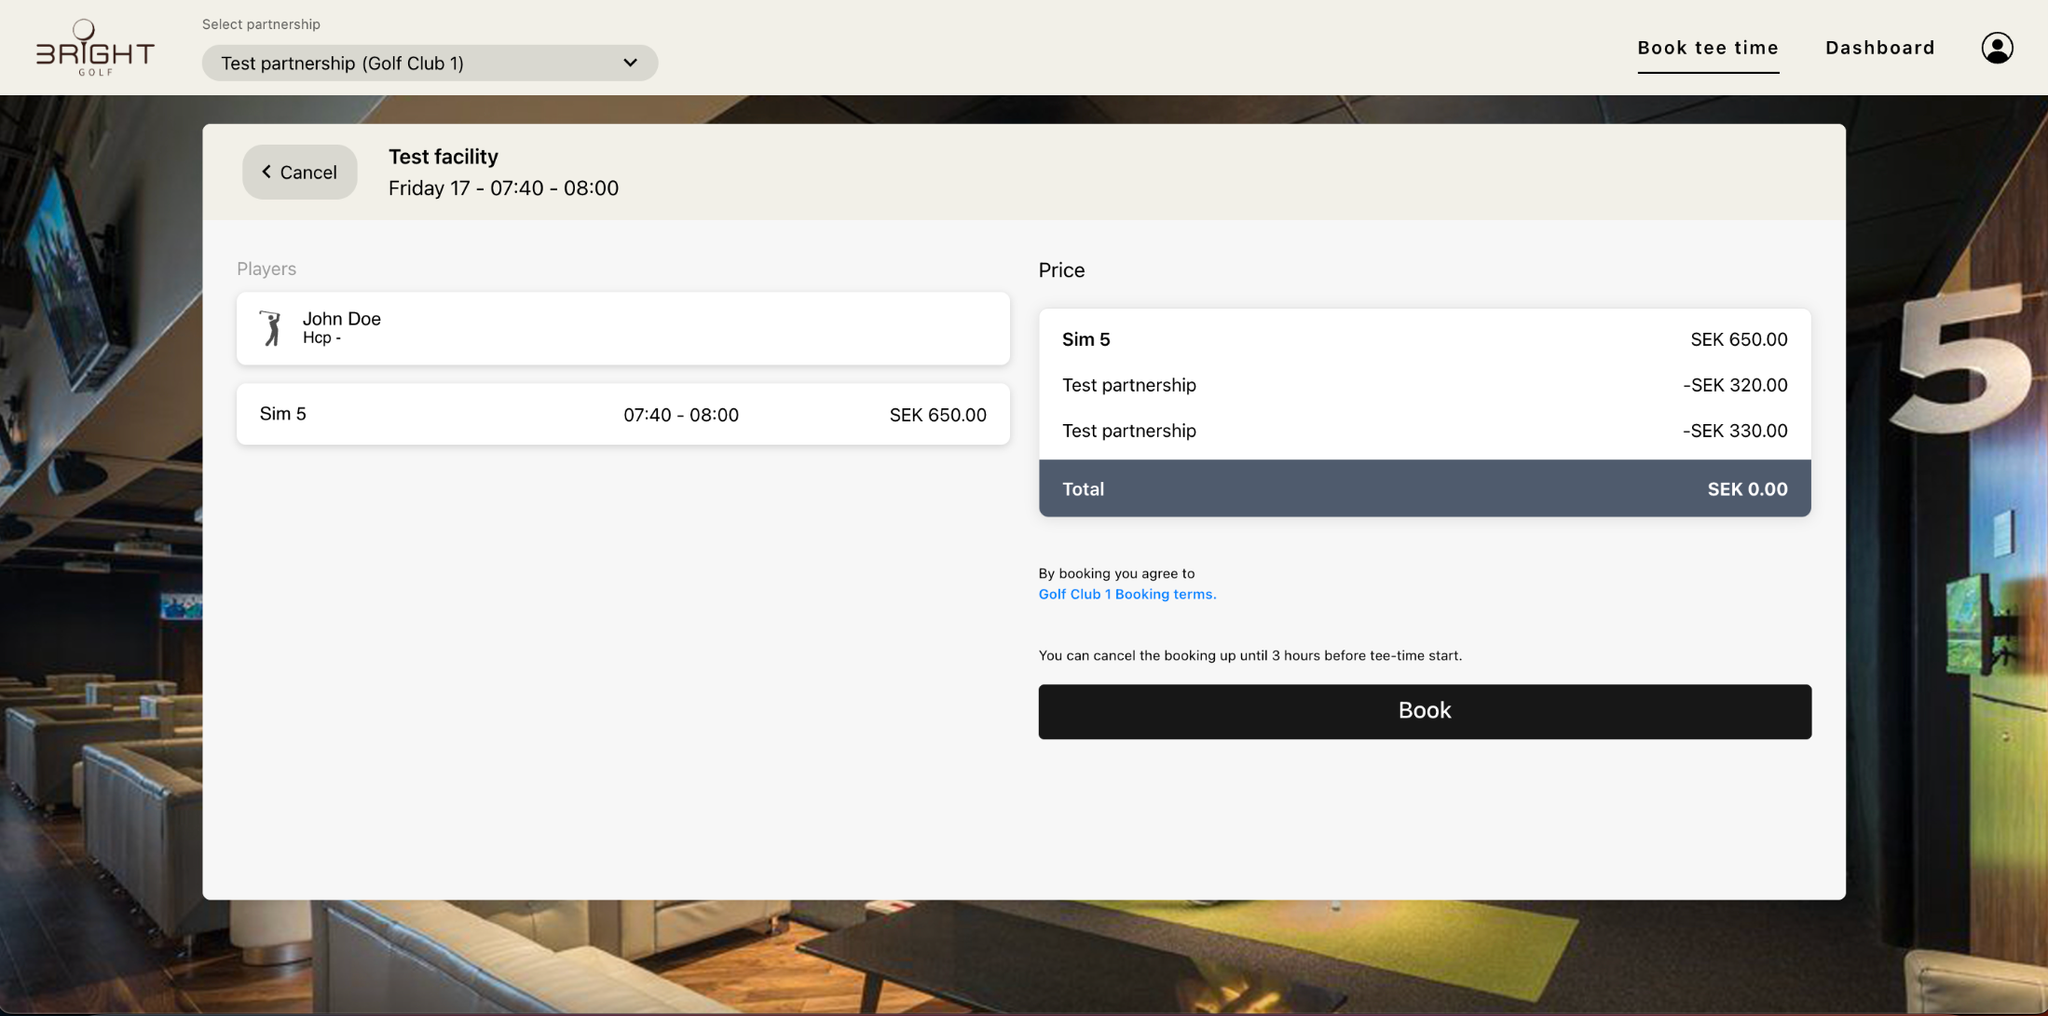
Task: Click the Sim 5 time slot row under Players
Action: (x=623, y=414)
